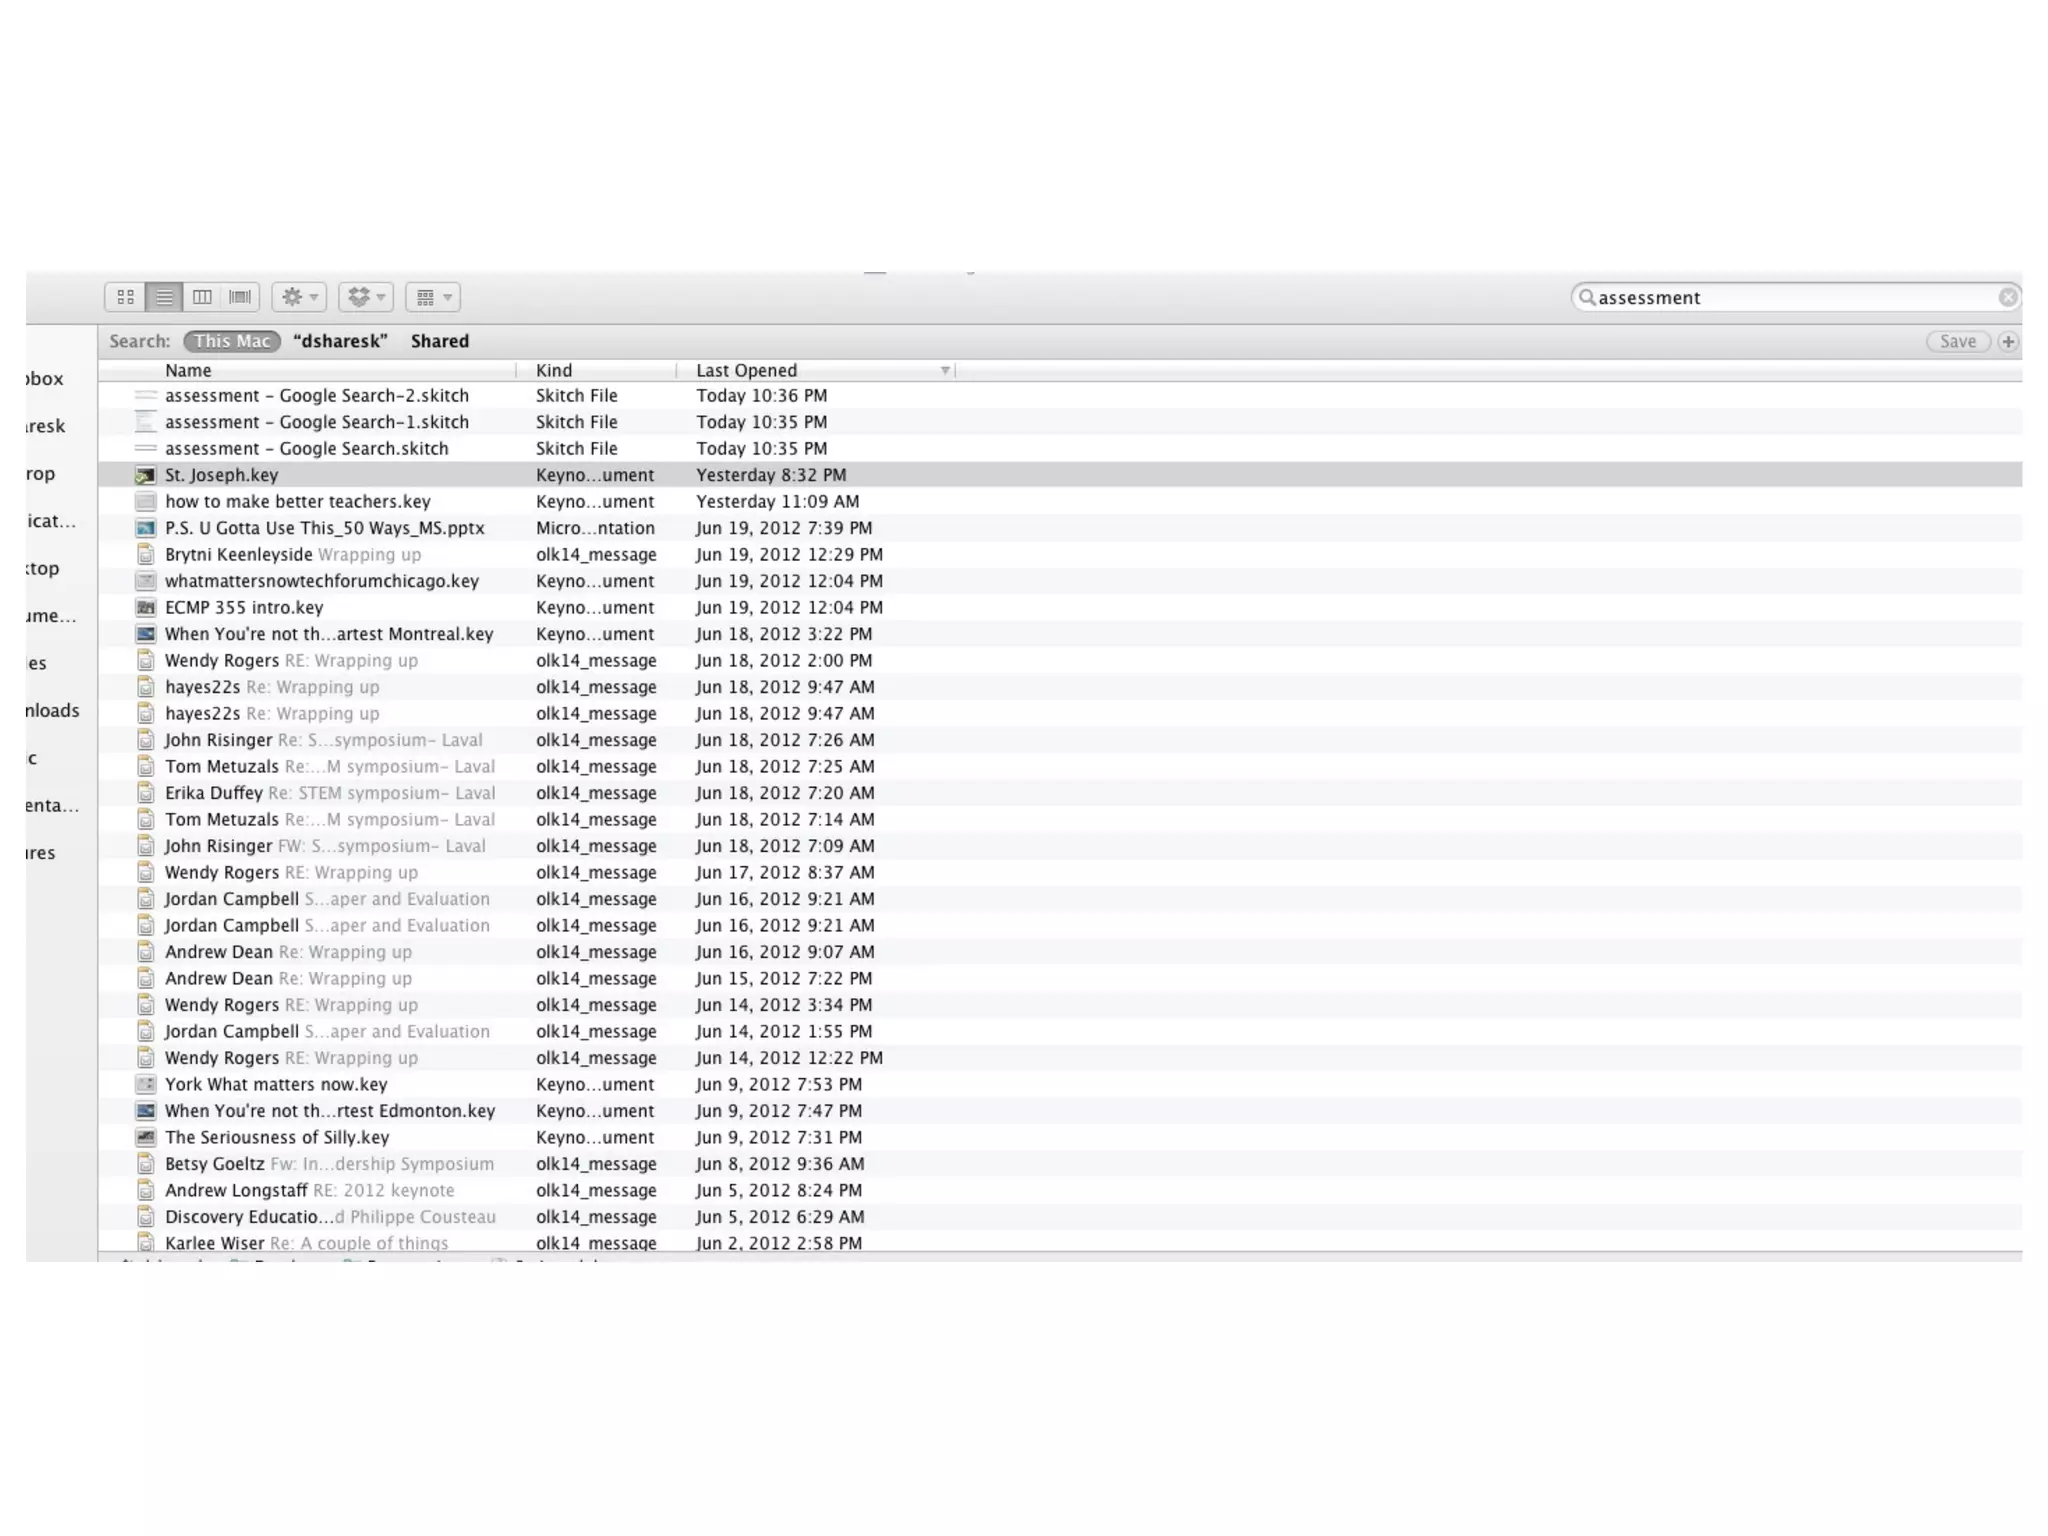
Task: Switch to icon view mode
Action: (x=125, y=297)
